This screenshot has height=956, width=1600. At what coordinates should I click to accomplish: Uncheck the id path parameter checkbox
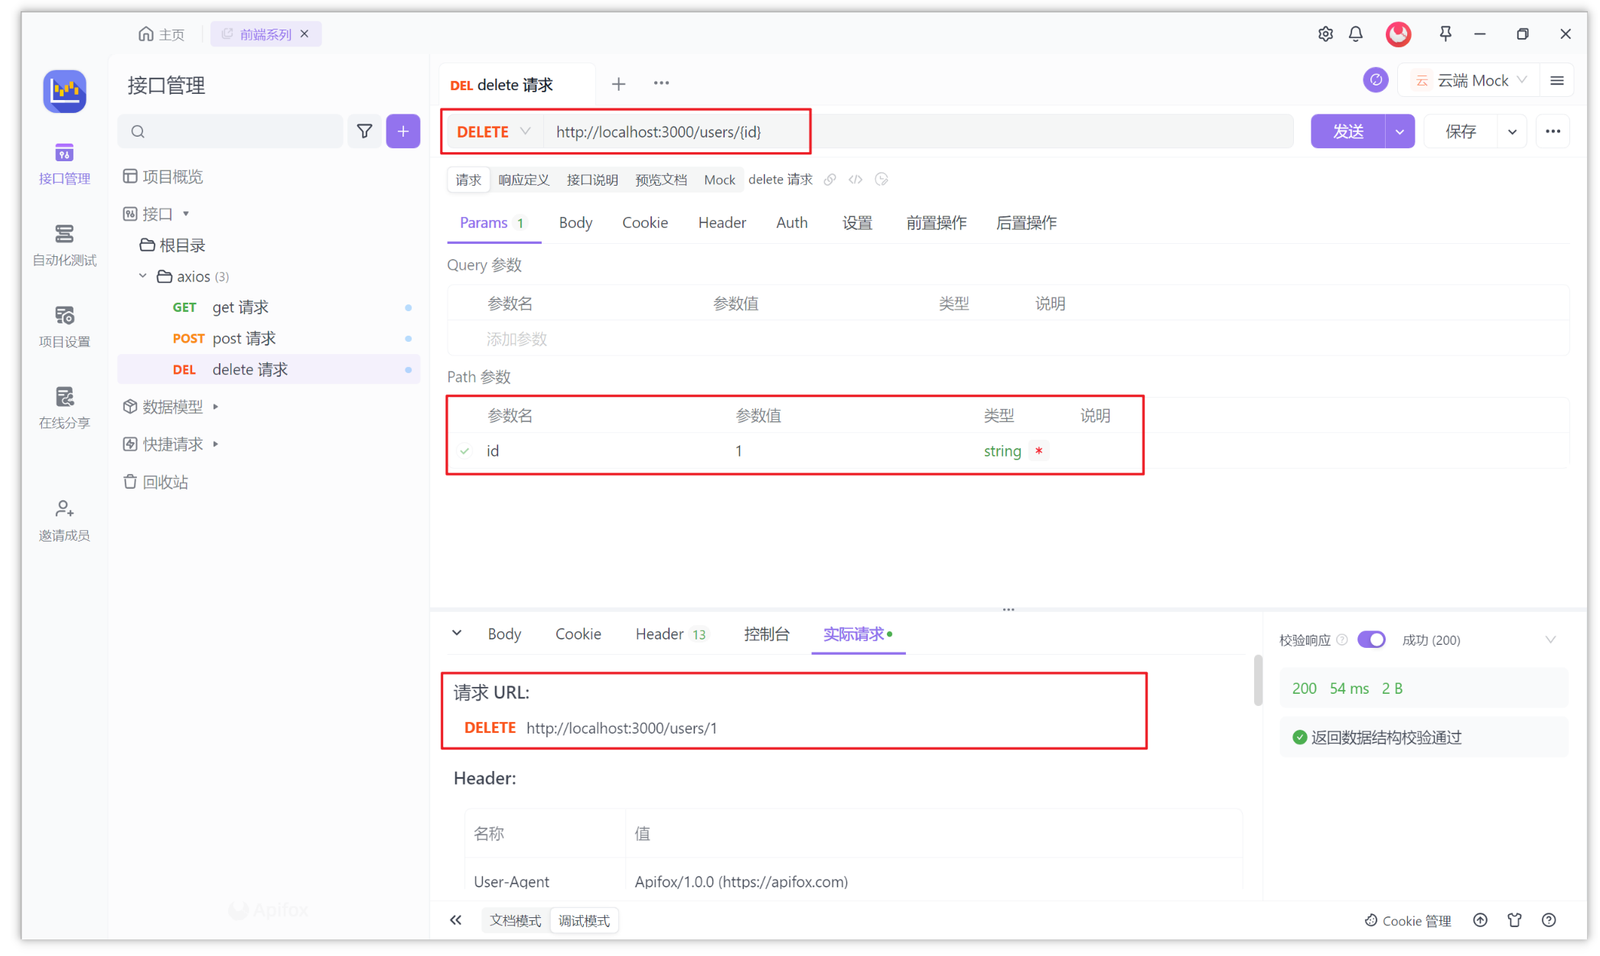(x=464, y=451)
